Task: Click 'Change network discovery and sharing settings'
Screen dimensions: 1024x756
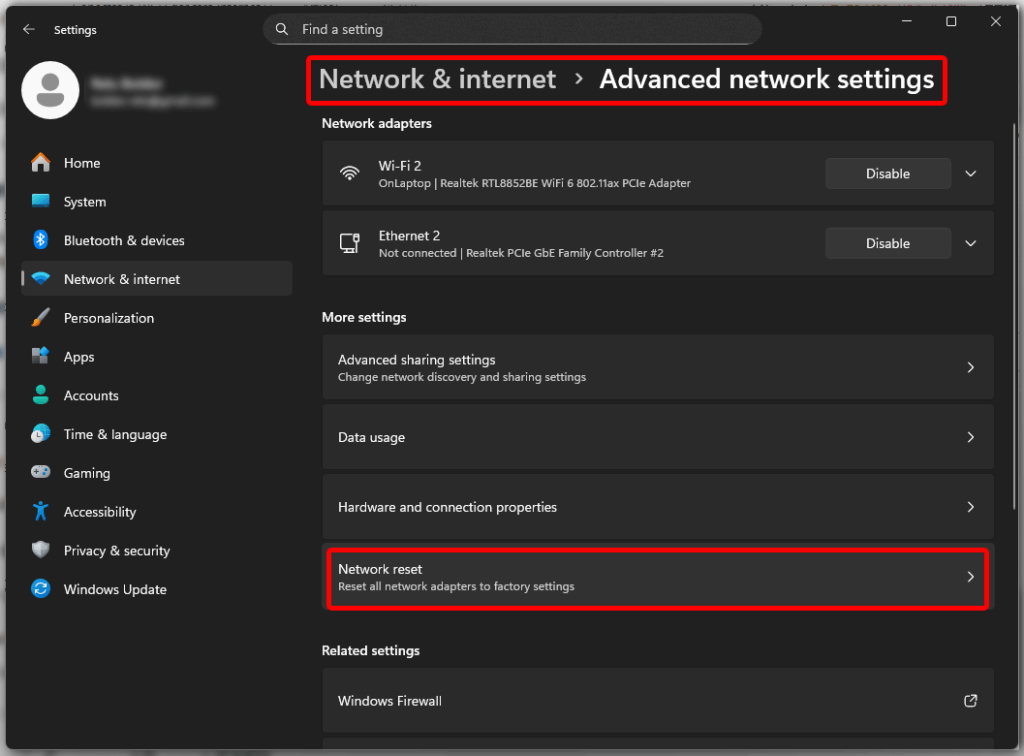Action: click(462, 377)
